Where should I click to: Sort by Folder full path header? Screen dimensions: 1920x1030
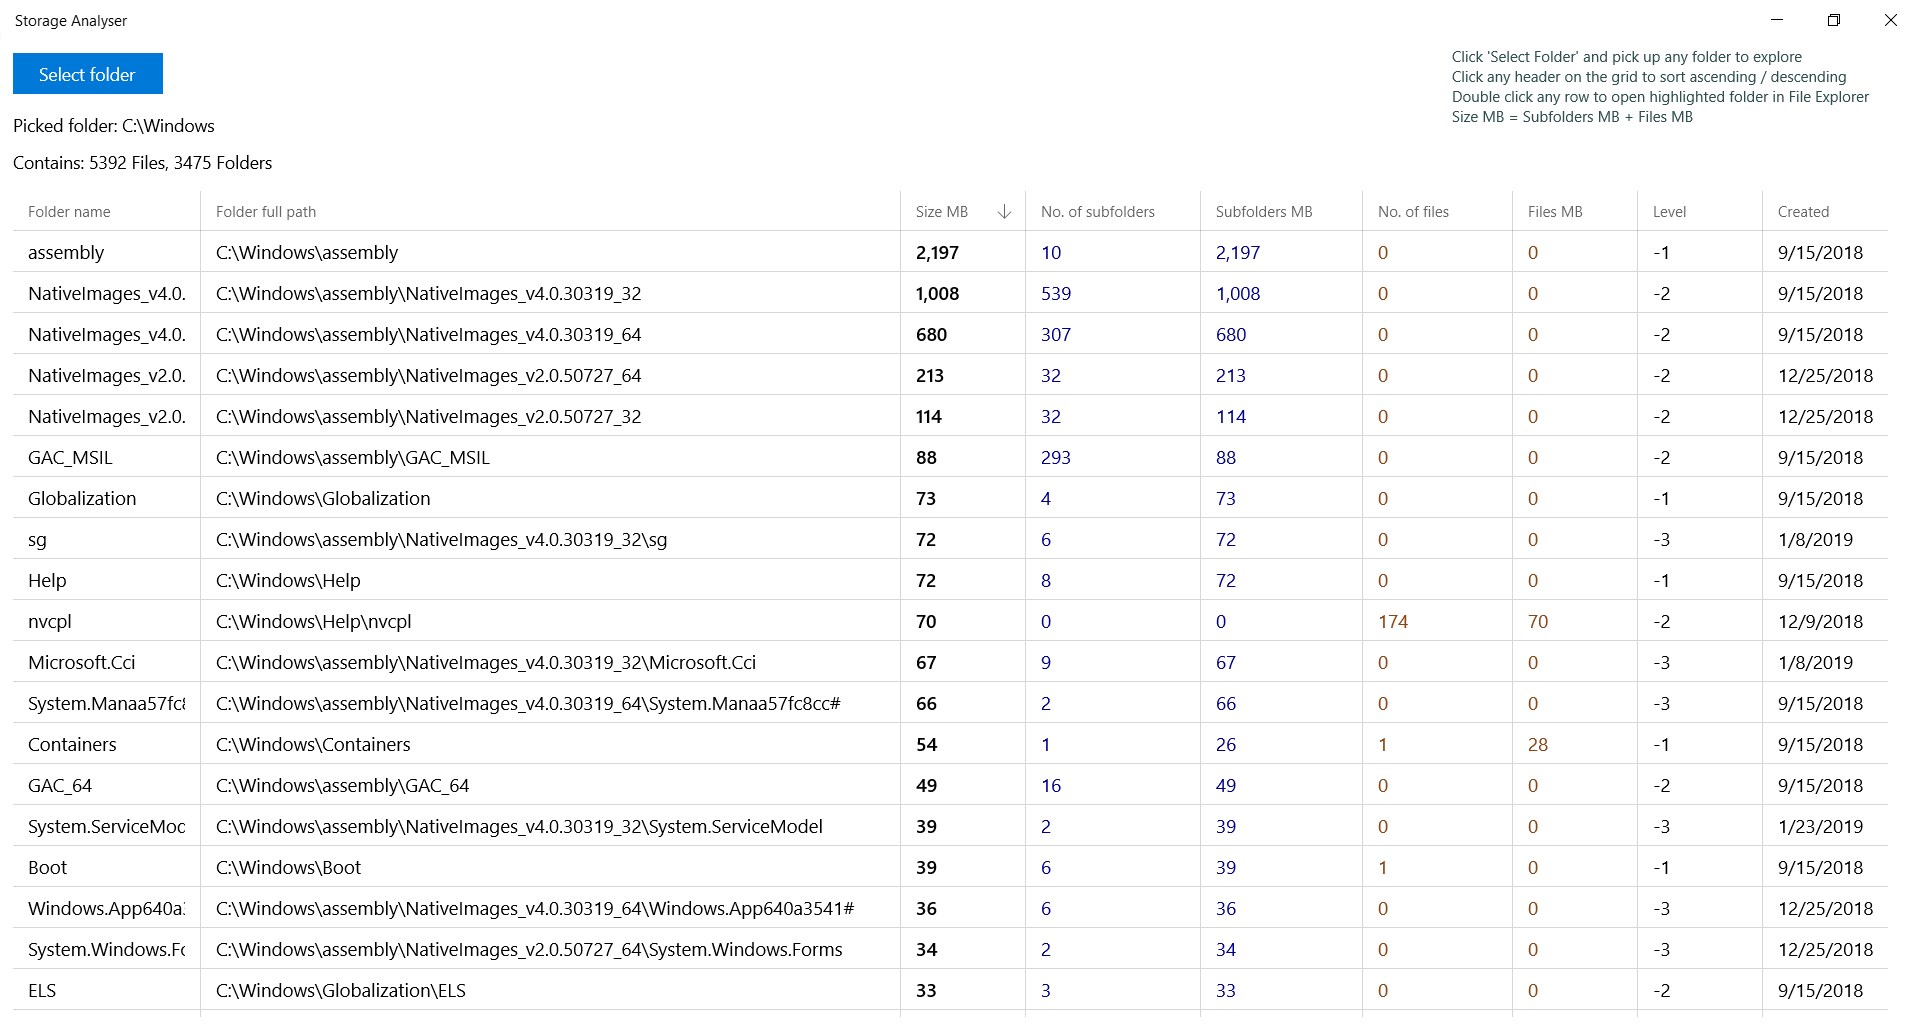click(266, 212)
